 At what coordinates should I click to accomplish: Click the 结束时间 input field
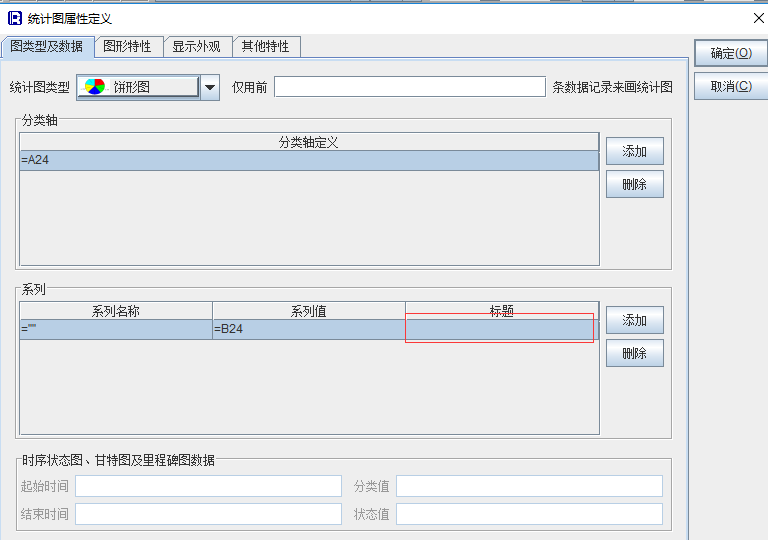point(208,514)
